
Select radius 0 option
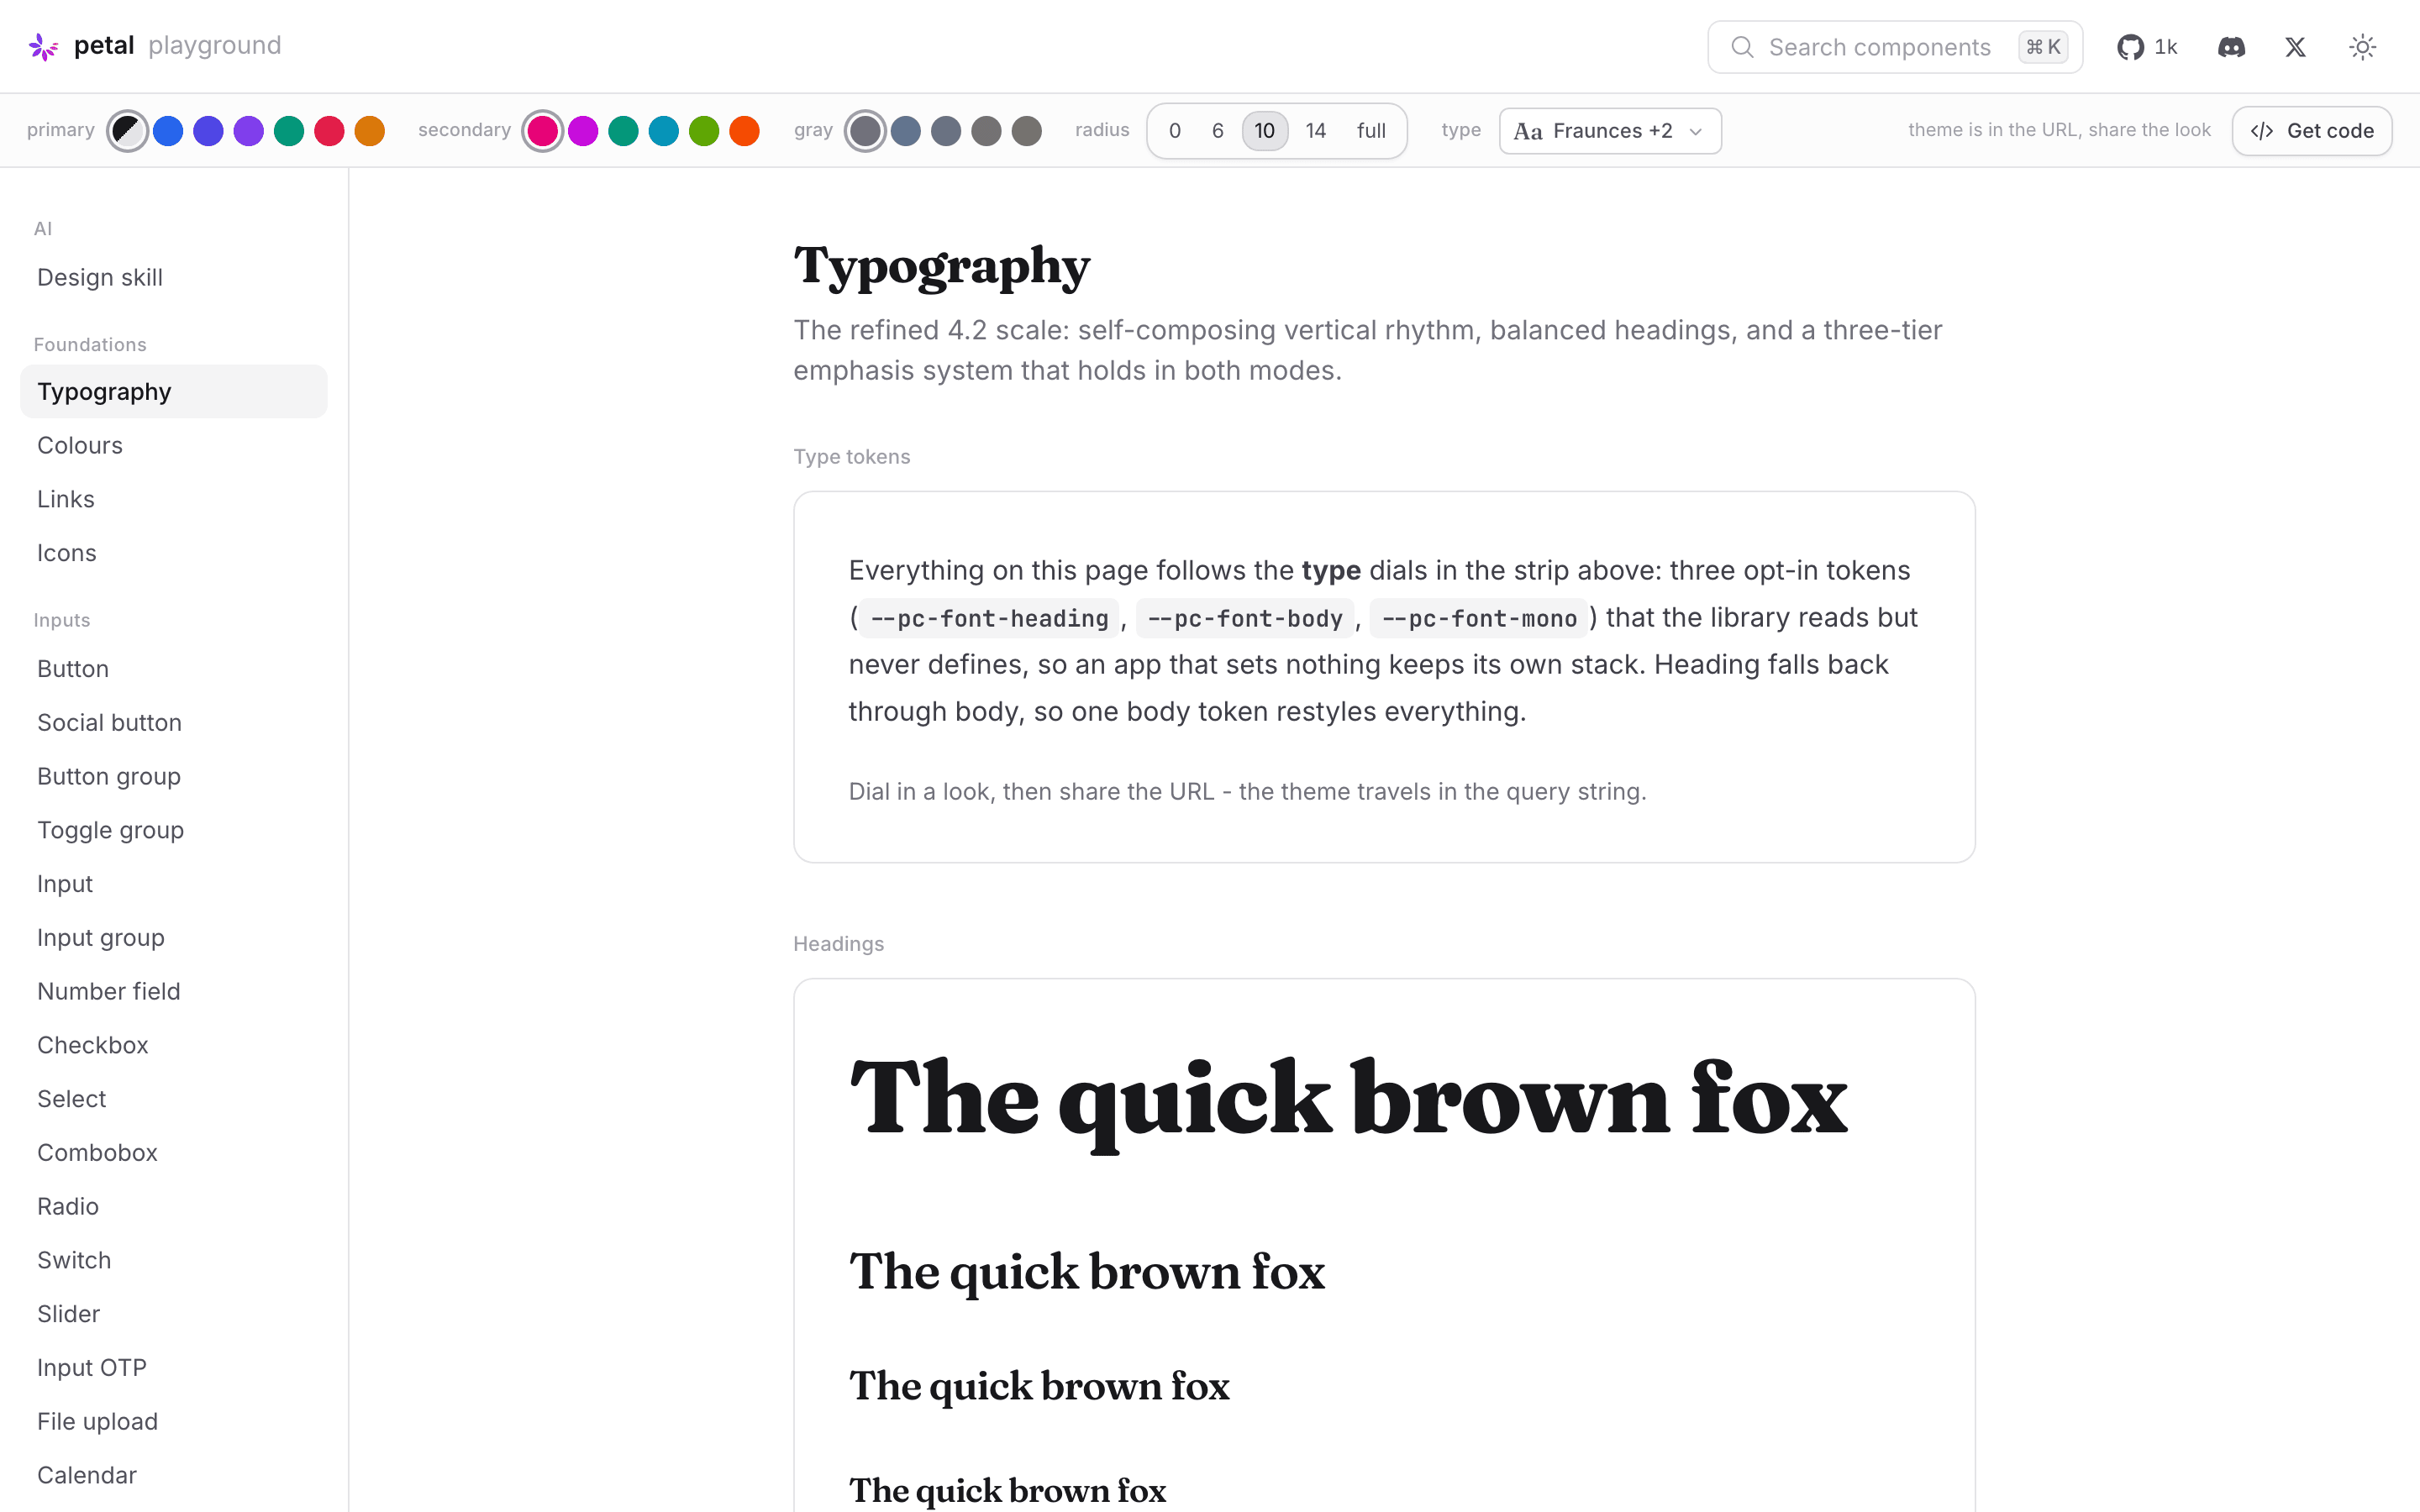(1175, 131)
